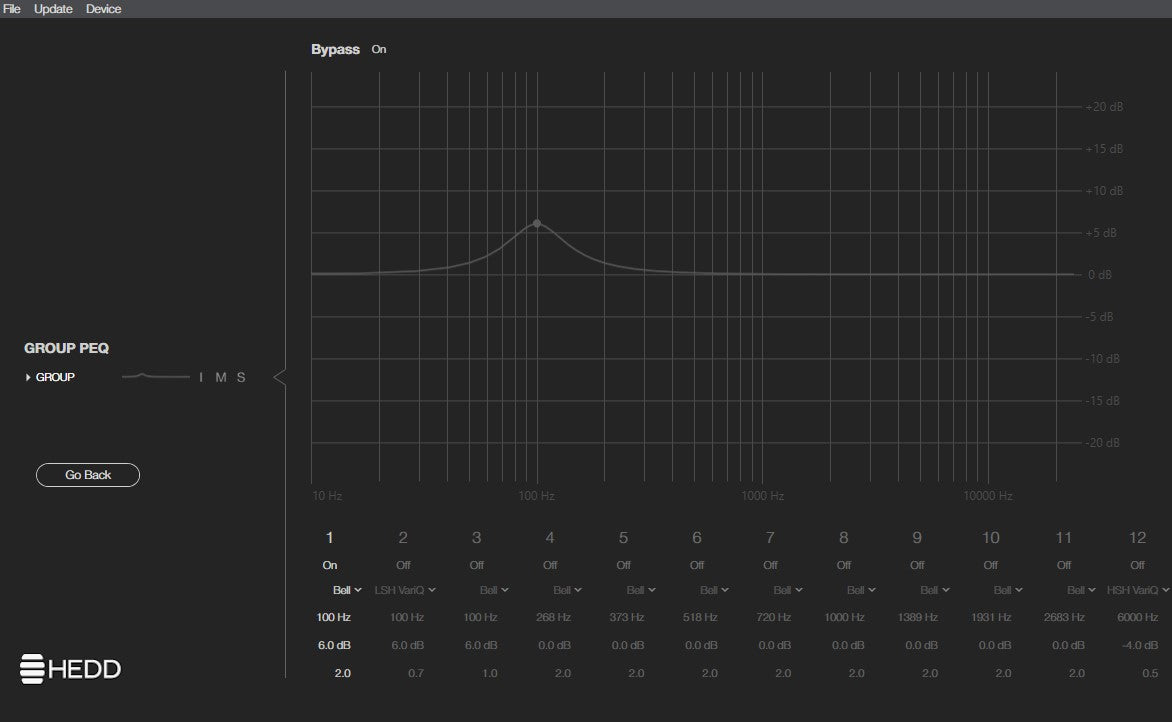Open band 11 Bell filter type dropdown
1172x722 pixels.
tap(1081, 590)
